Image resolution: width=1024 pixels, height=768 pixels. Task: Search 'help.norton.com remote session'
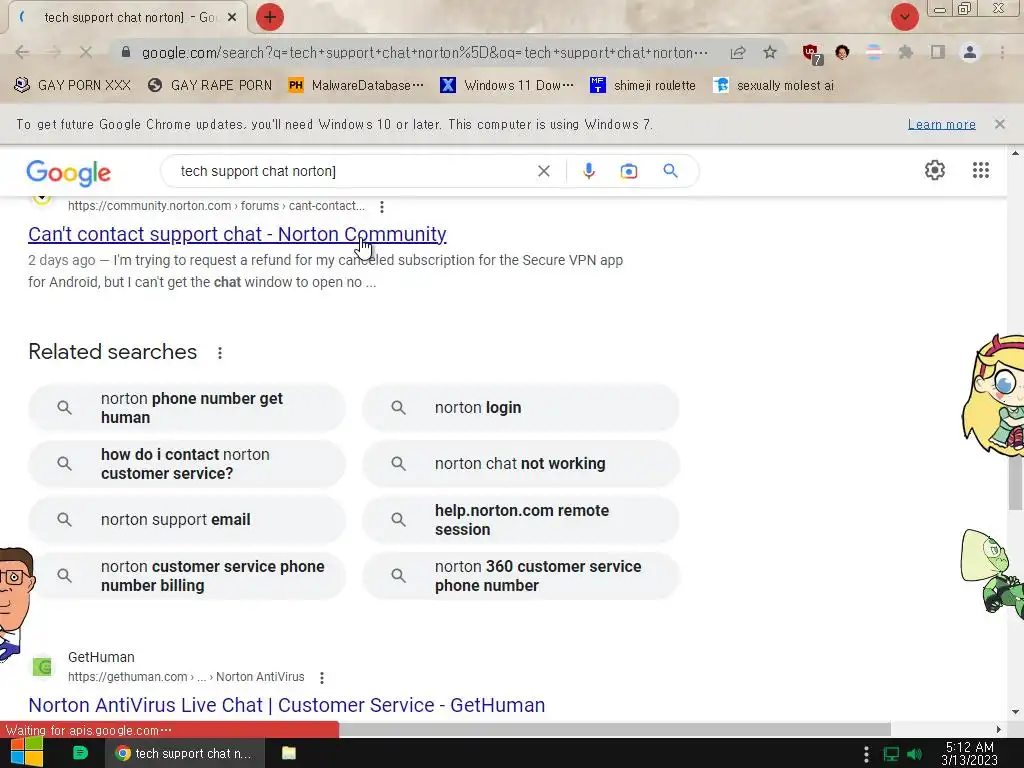[520, 520]
